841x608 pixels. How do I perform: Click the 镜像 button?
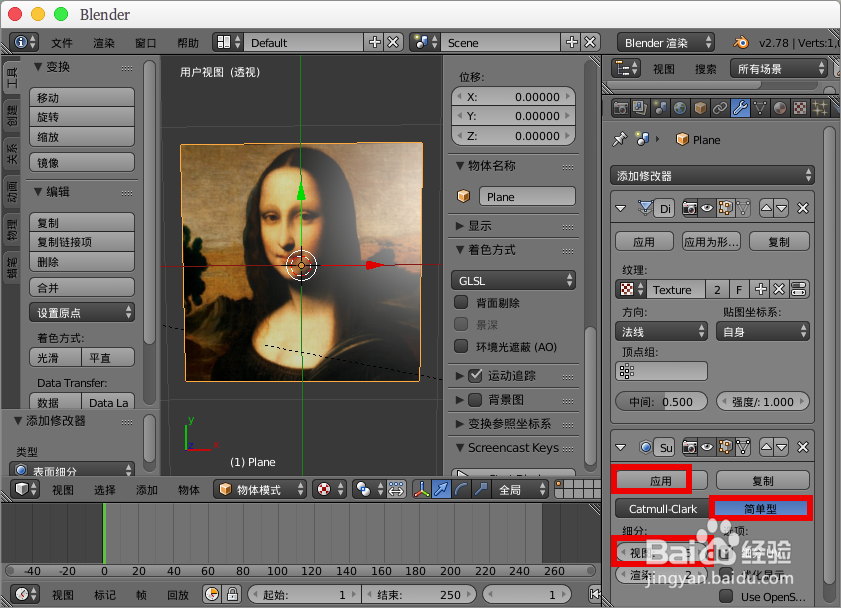pos(82,162)
